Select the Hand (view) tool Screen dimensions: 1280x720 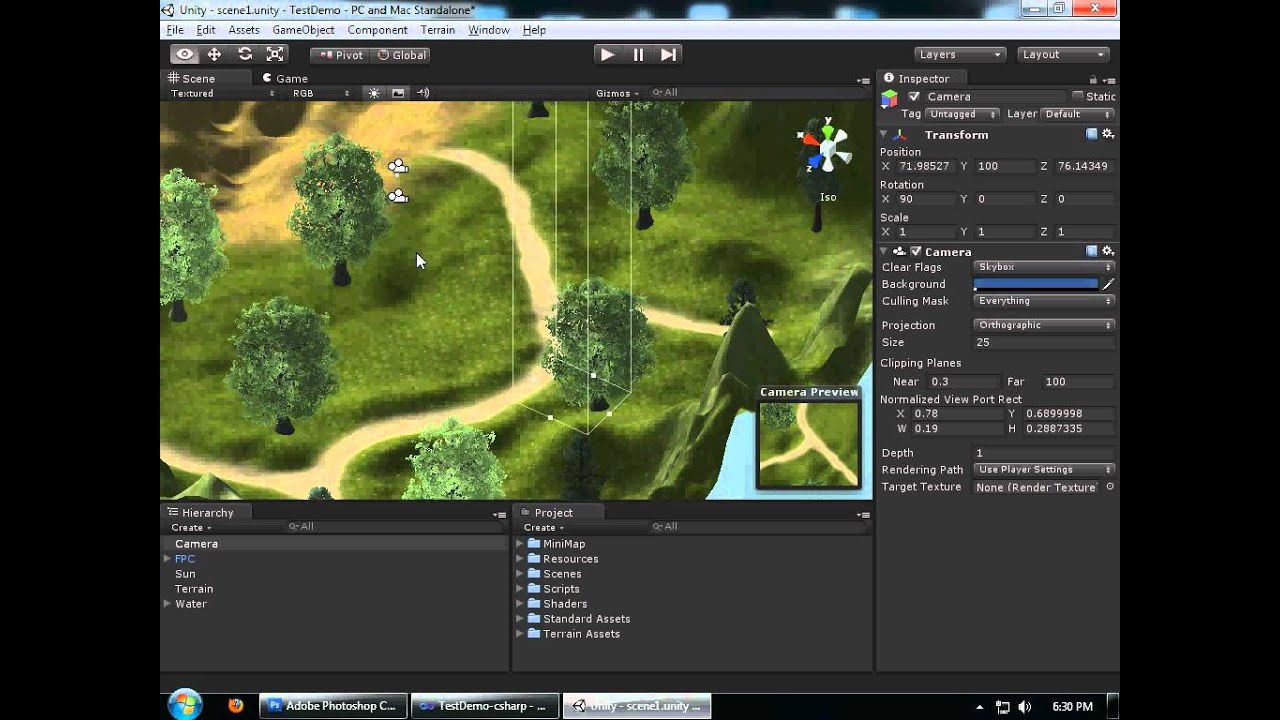[183, 55]
